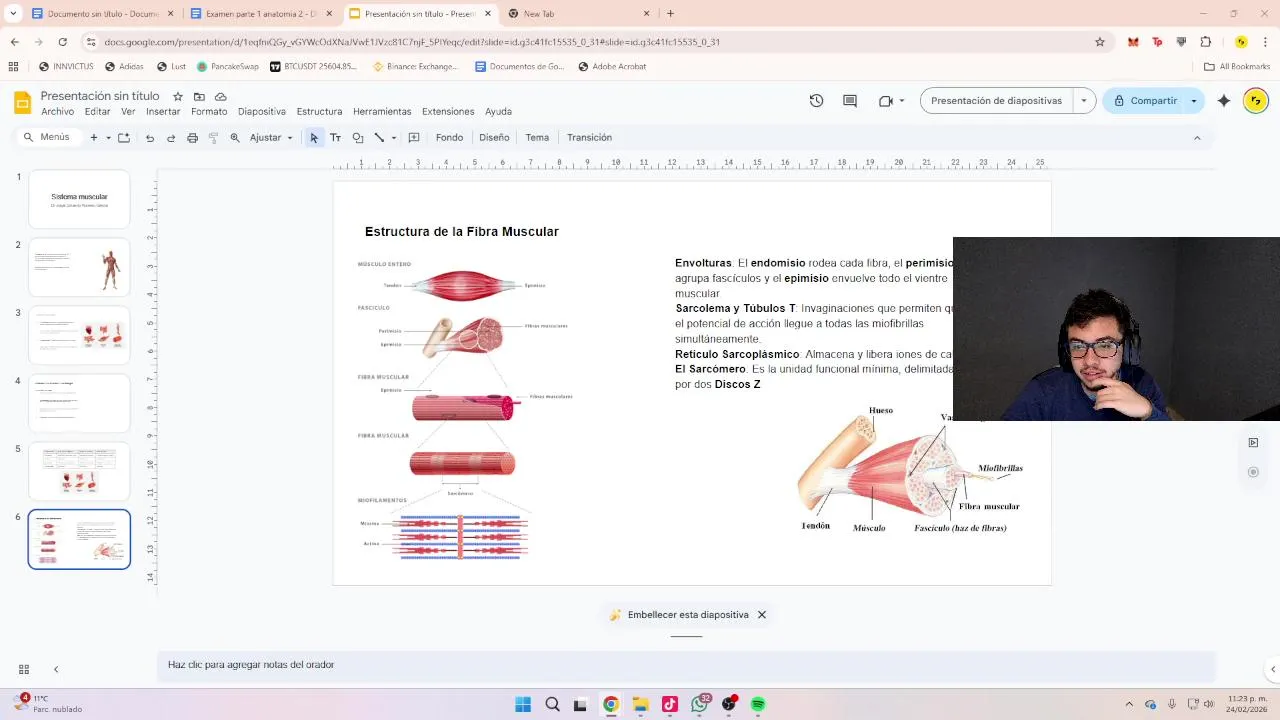Check the cloud document status icon
This screenshot has height=720, width=1280.
[x=220, y=97]
